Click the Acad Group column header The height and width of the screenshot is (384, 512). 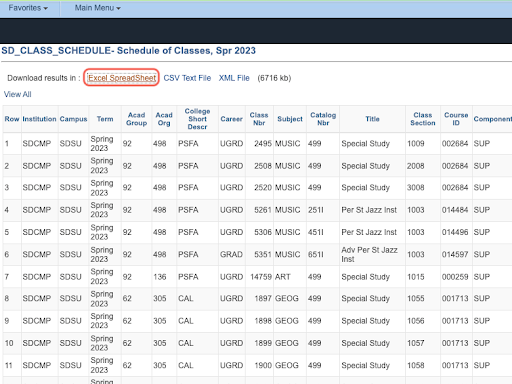(x=136, y=119)
